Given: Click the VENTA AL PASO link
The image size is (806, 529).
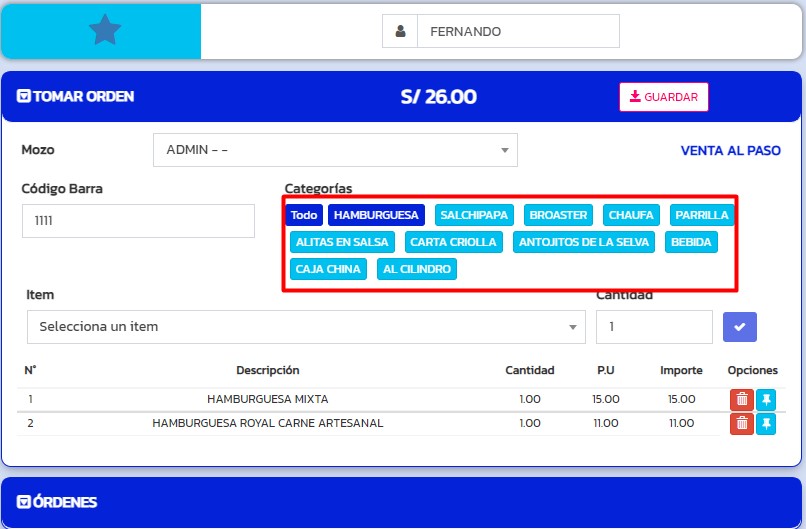Looking at the screenshot, I should [730, 151].
